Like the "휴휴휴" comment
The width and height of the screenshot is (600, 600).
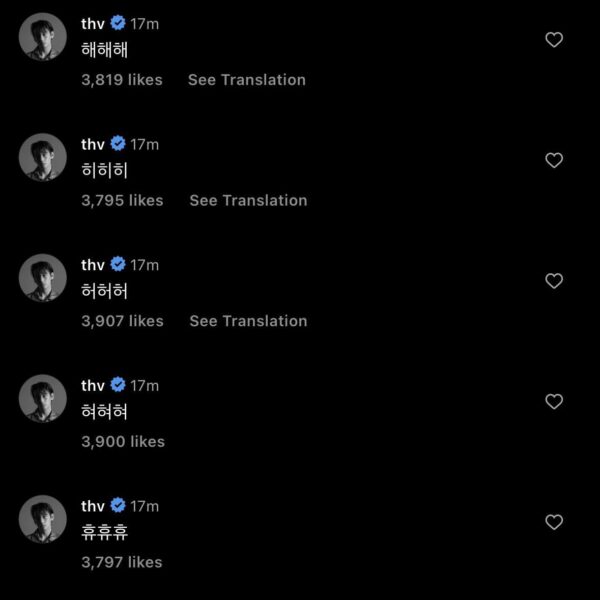[554, 522]
